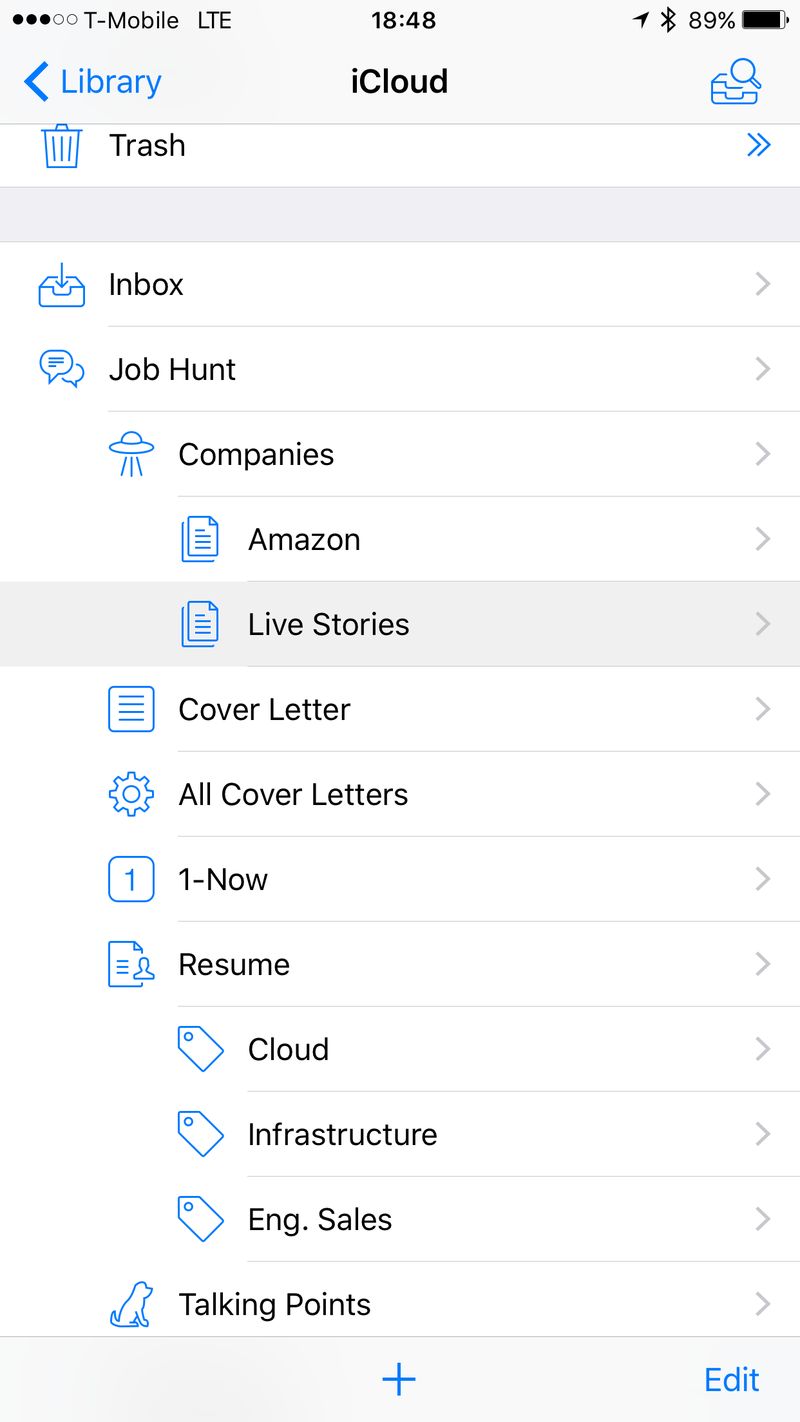Tap the Inbox tray icon
This screenshot has height=1422, width=800.
pyautogui.click(x=61, y=285)
